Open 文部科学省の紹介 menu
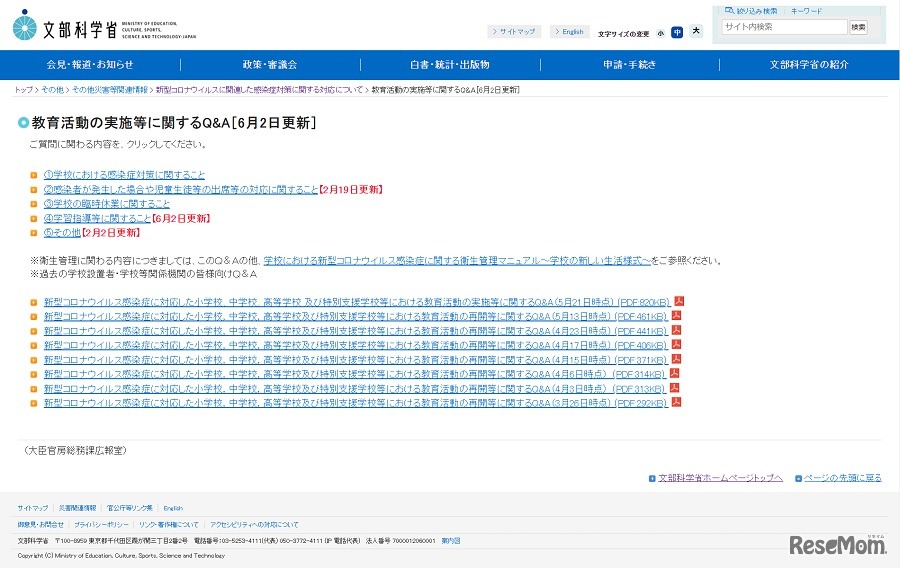 (809, 65)
